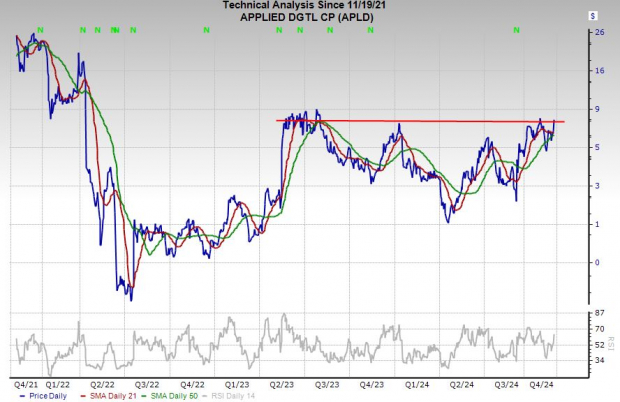The height and width of the screenshot is (402, 620).
Task: Click the Technical Analysis Since 11/19/21 heading
Action: coord(308,6)
